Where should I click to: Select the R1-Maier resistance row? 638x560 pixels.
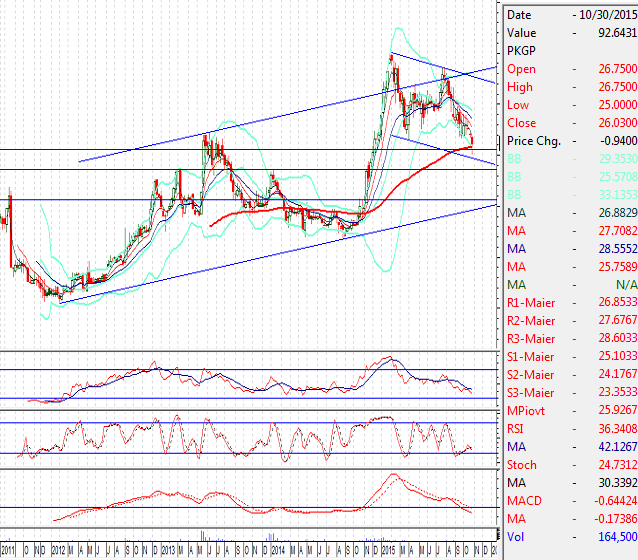(x=570, y=303)
